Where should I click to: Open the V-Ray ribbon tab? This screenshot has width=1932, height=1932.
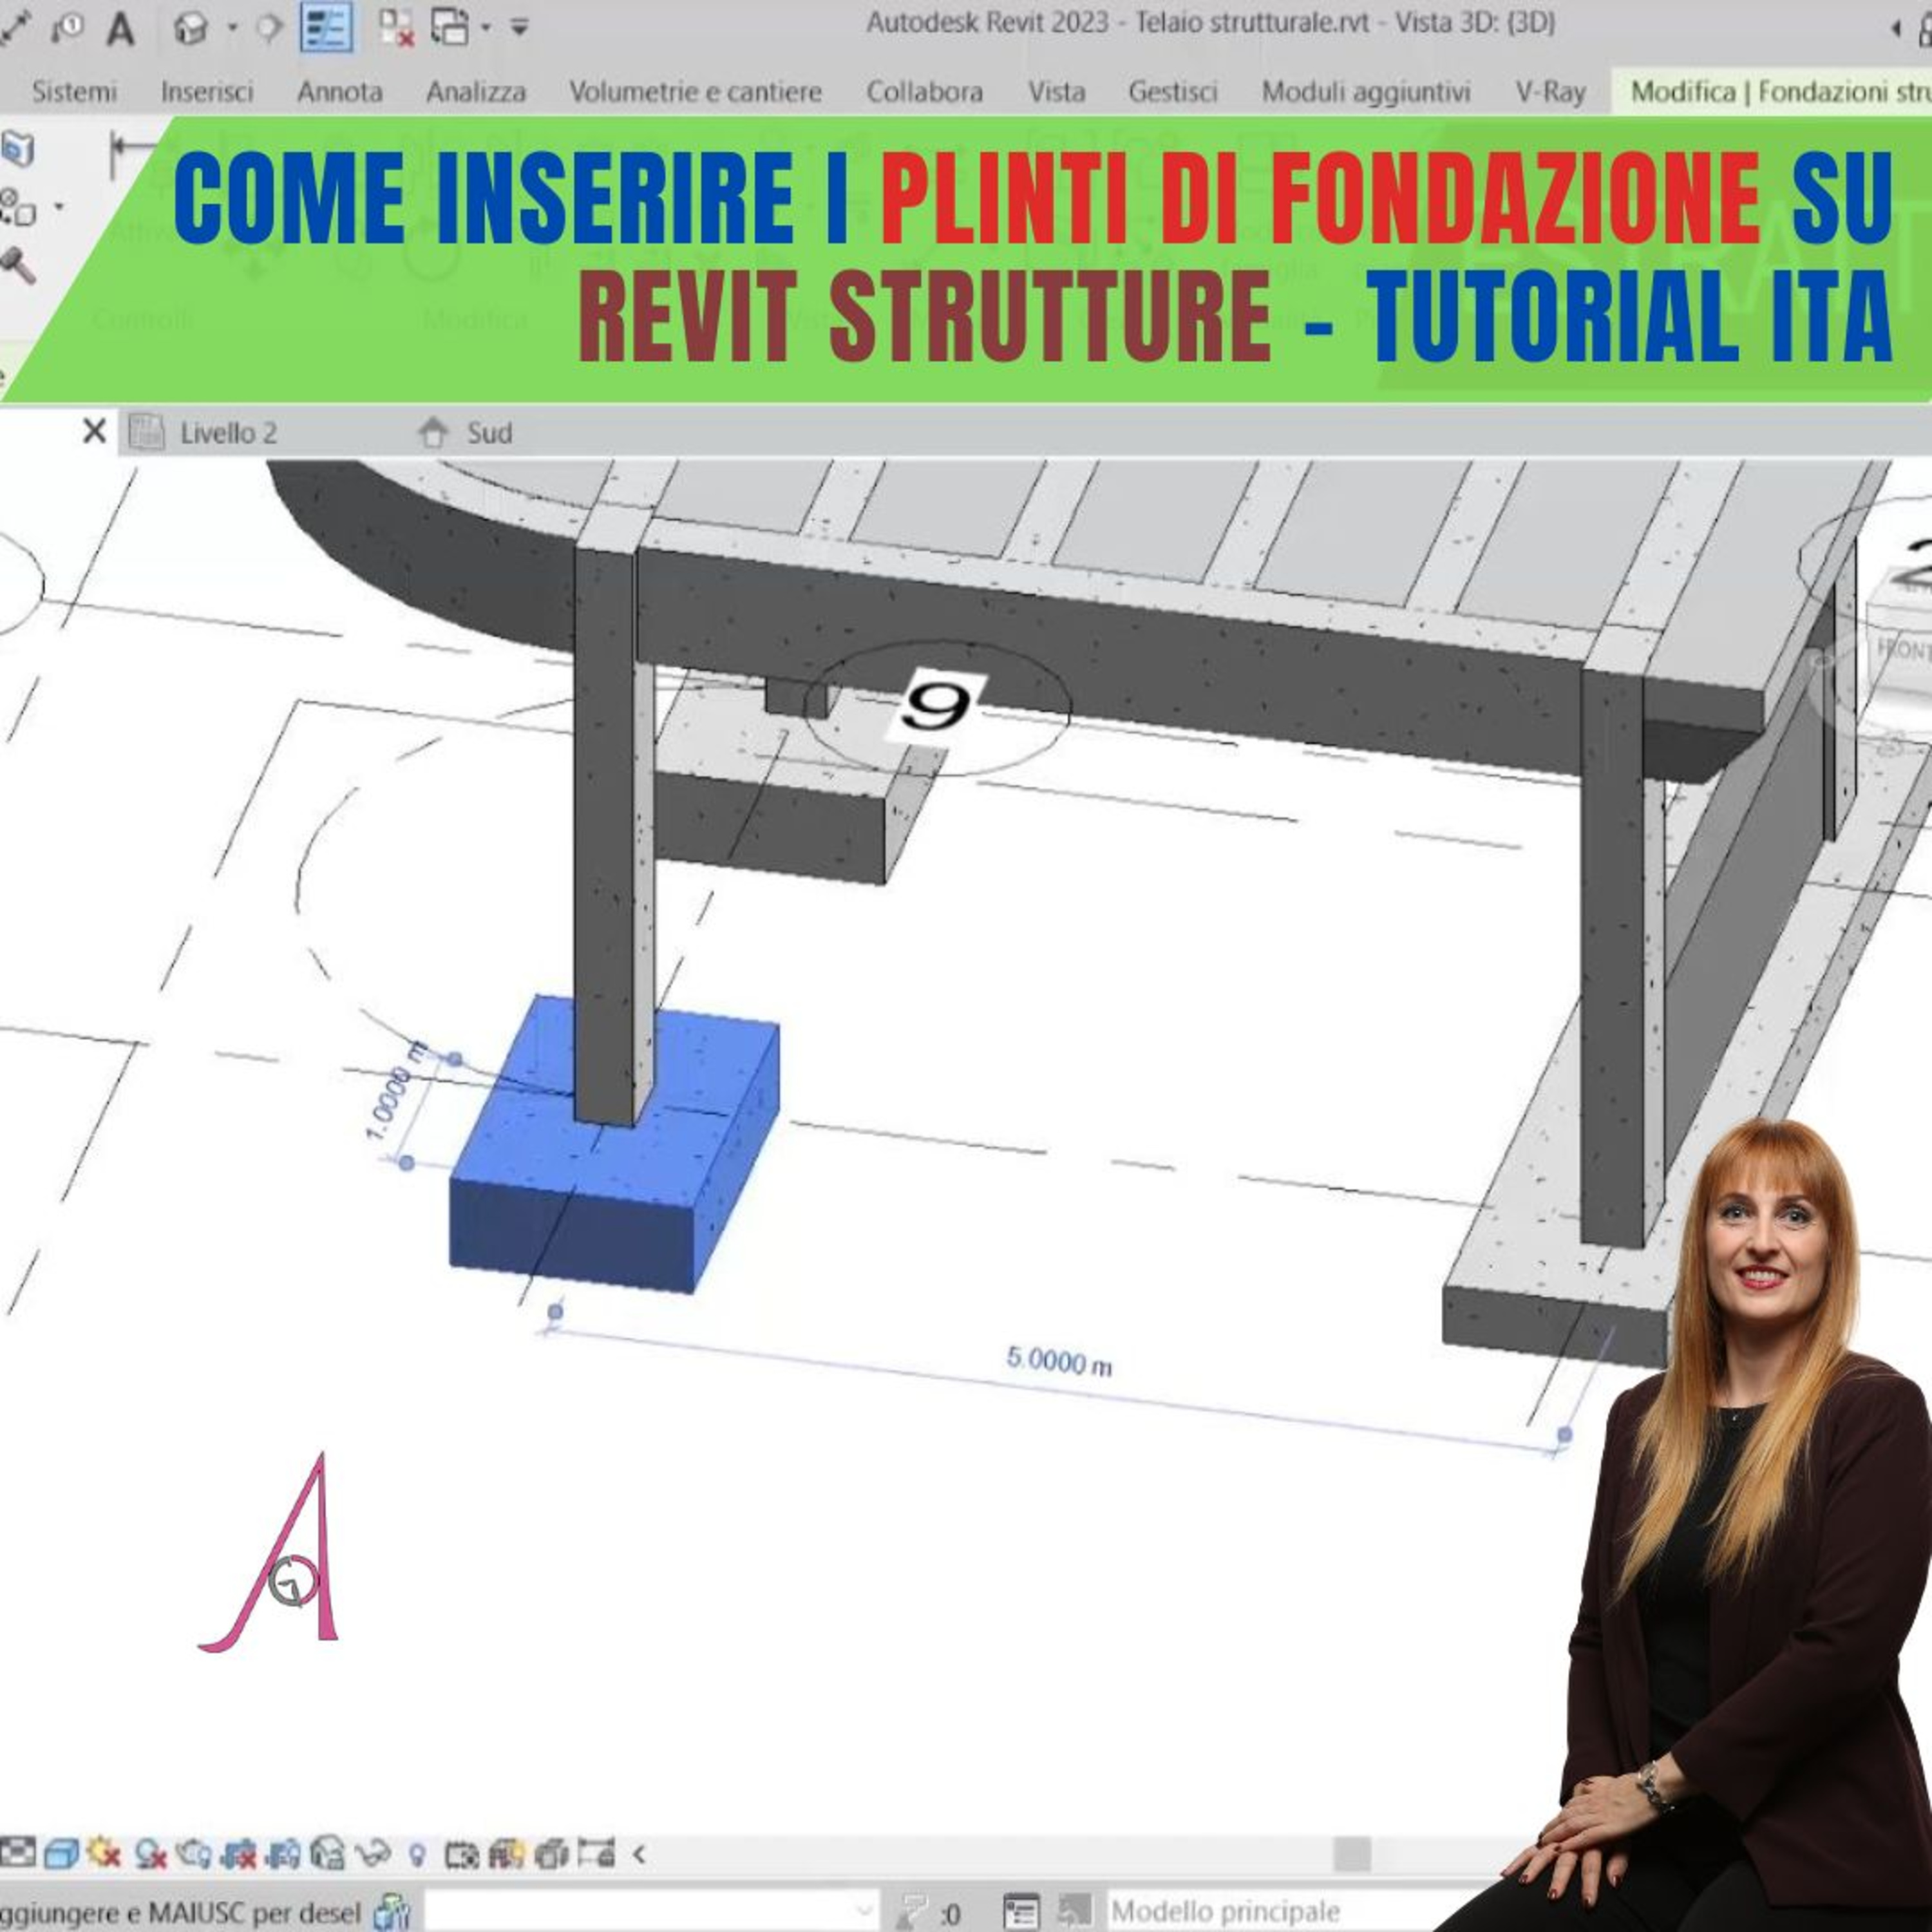coord(1551,92)
